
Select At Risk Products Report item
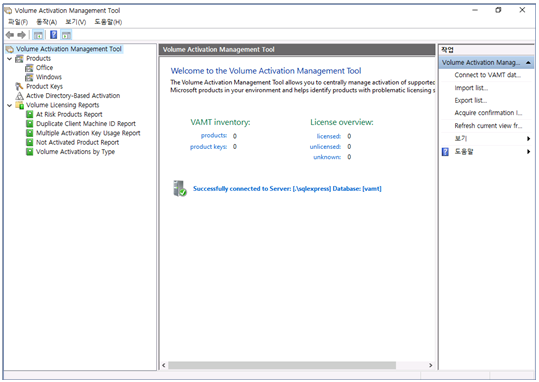pyautogui.click(x=69, y=114)
